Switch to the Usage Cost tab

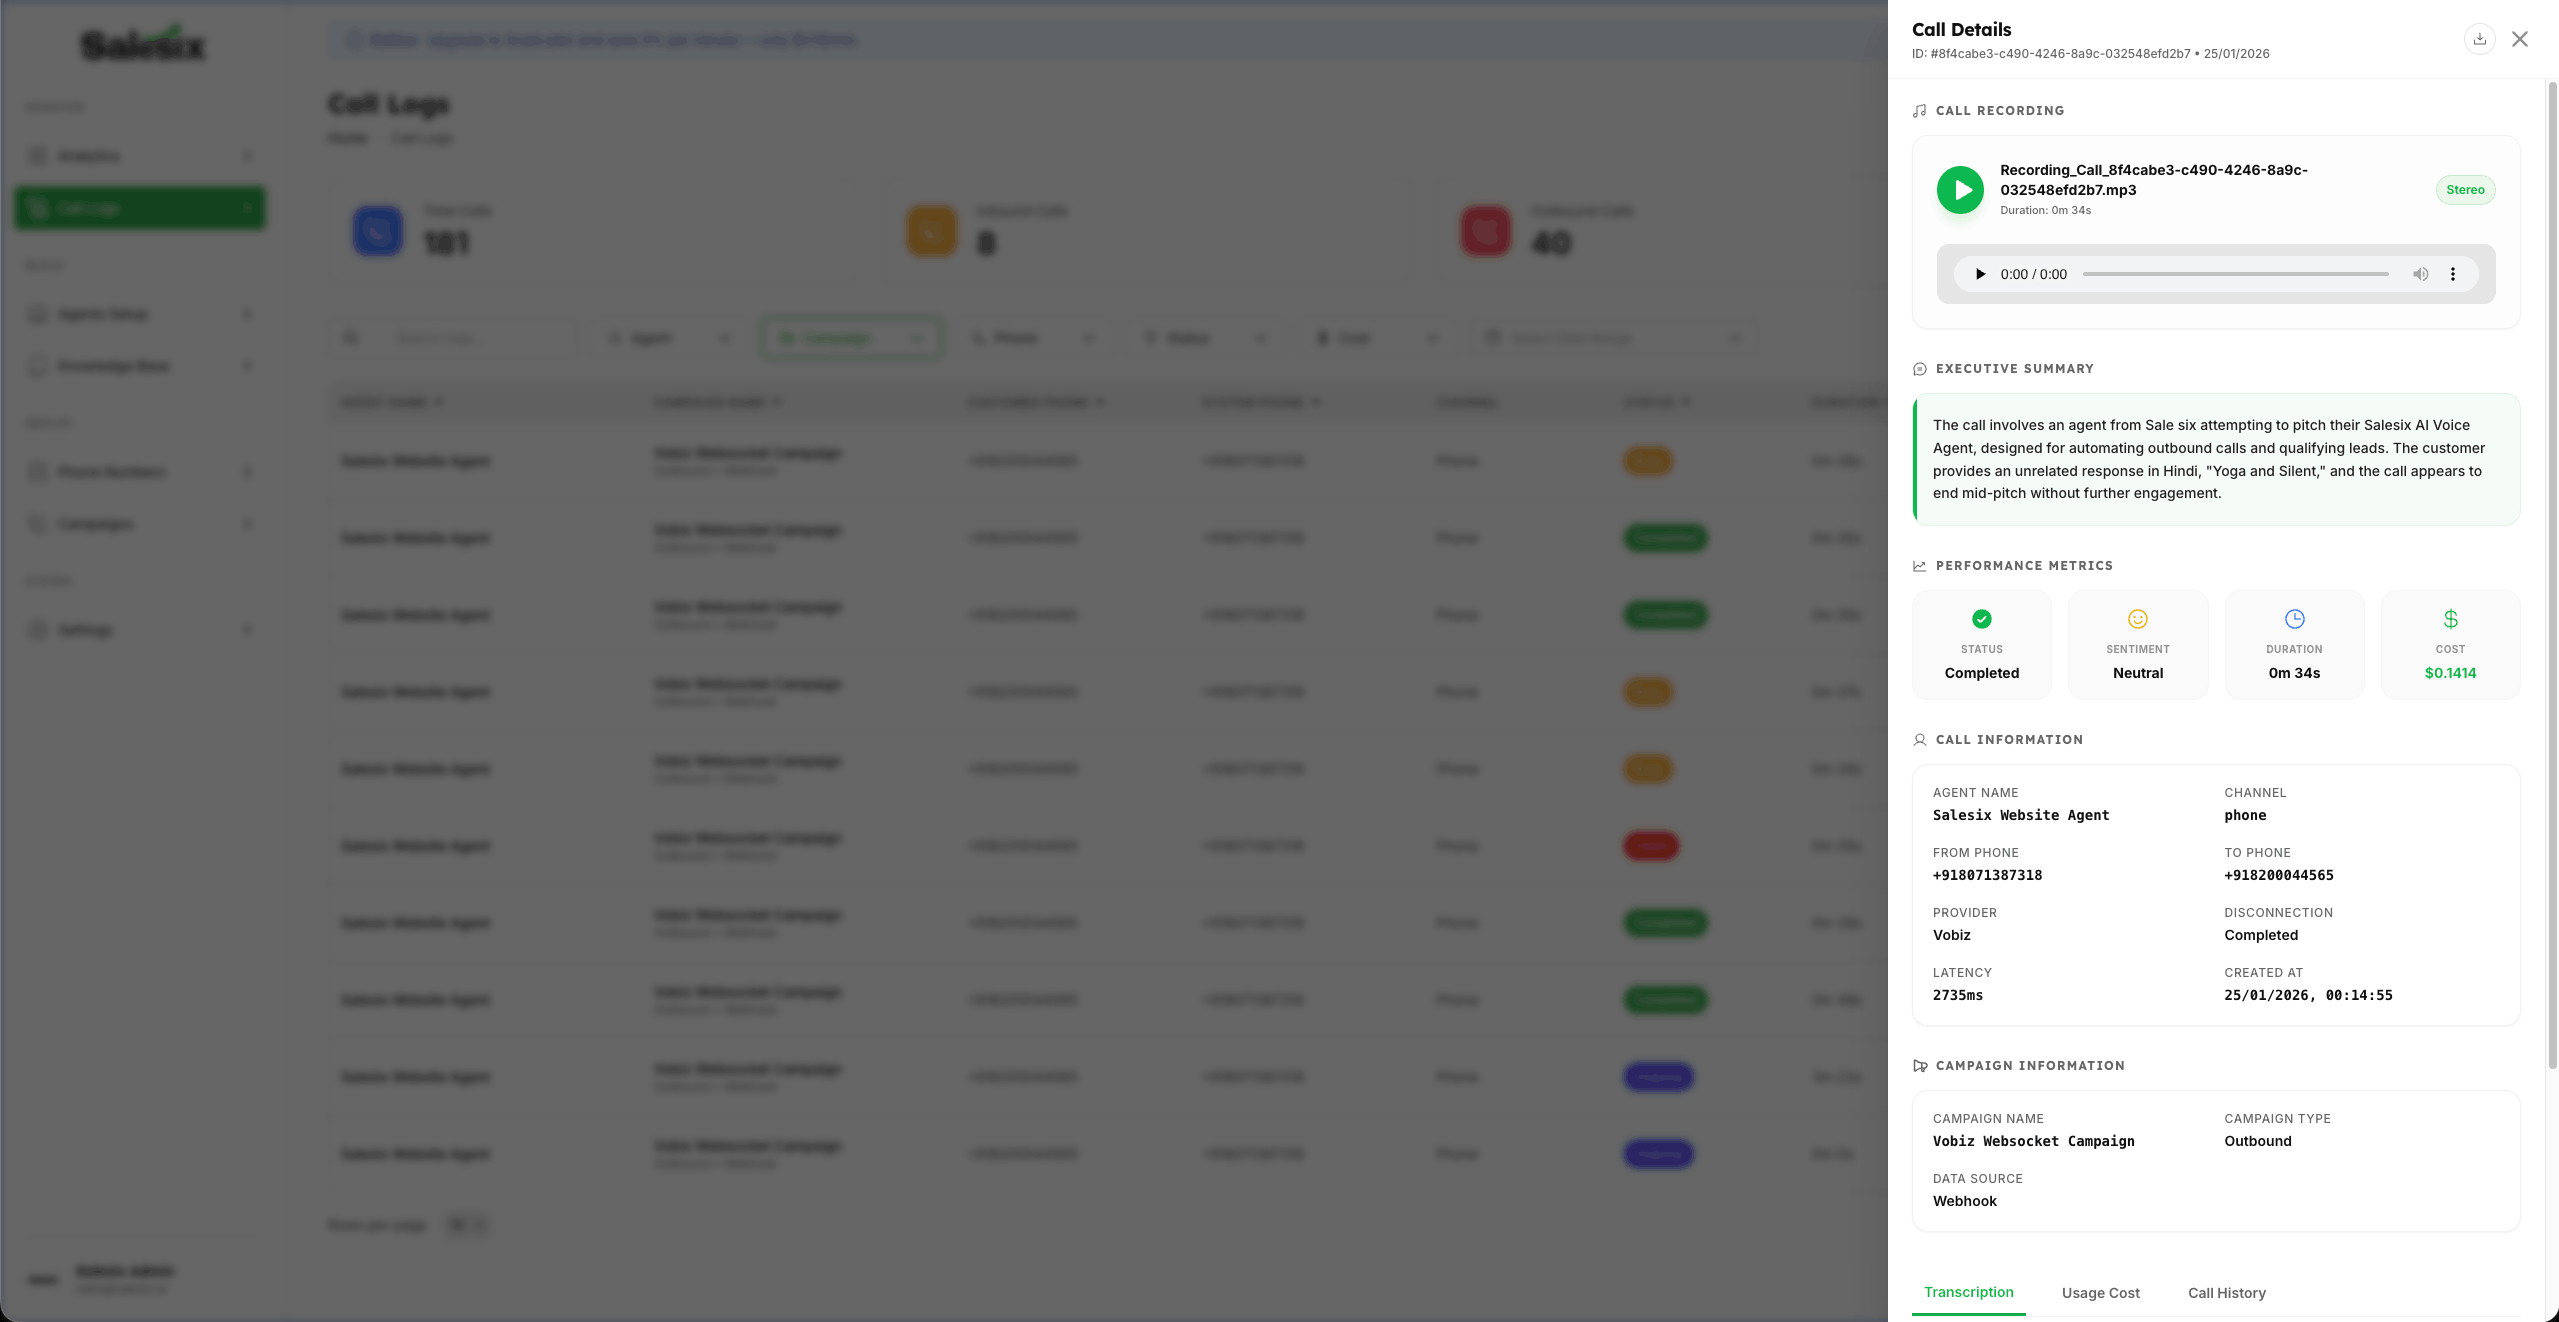[x=2100, y=1293]
